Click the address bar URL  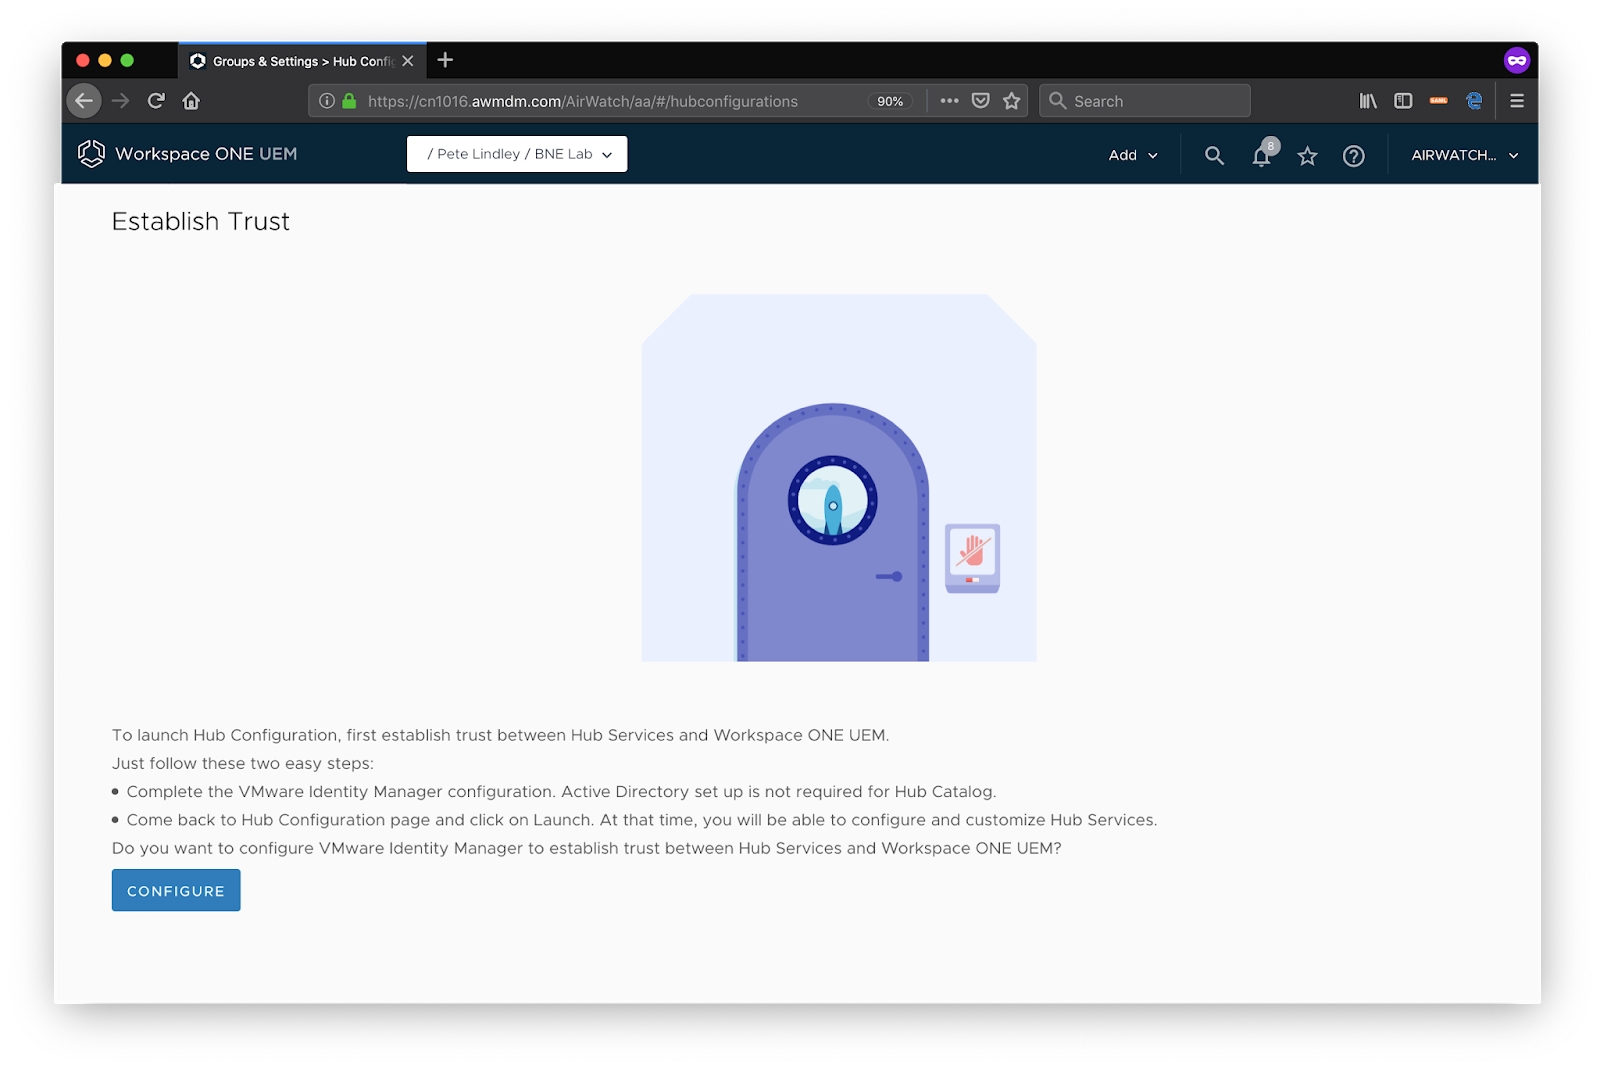582,101
